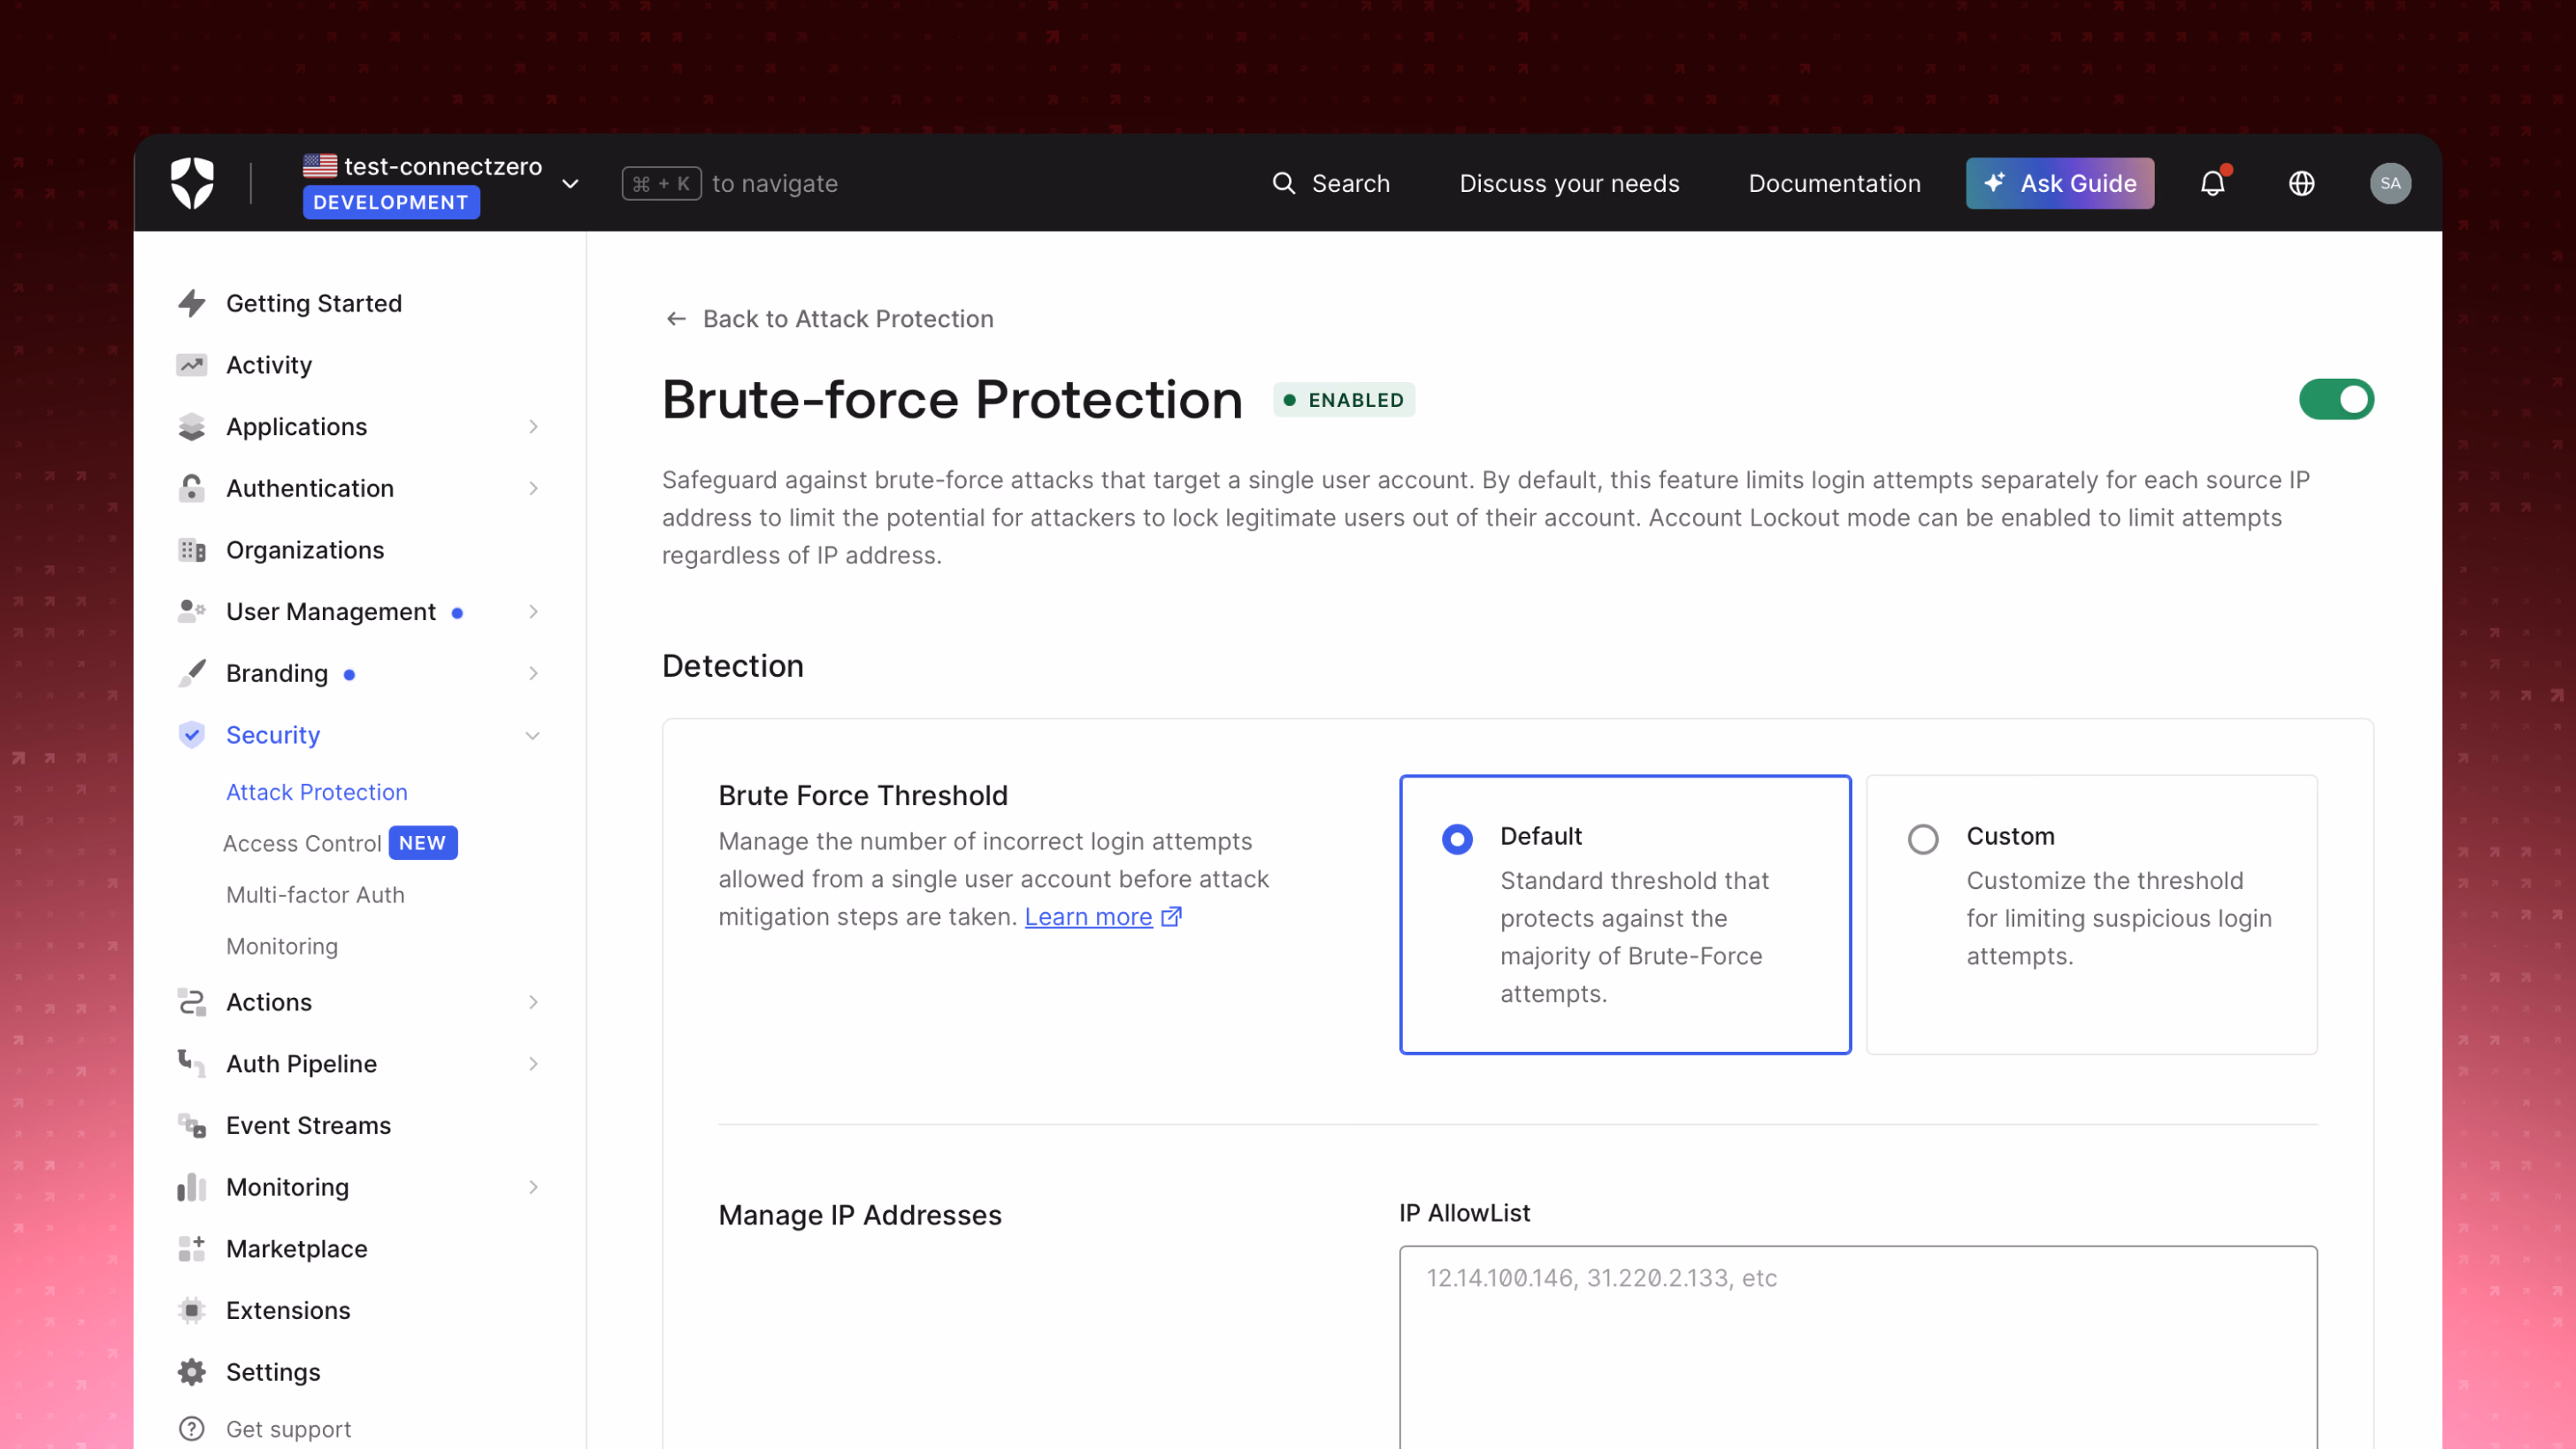
Task: Click the Security shield icon
Action: point(191,735)
